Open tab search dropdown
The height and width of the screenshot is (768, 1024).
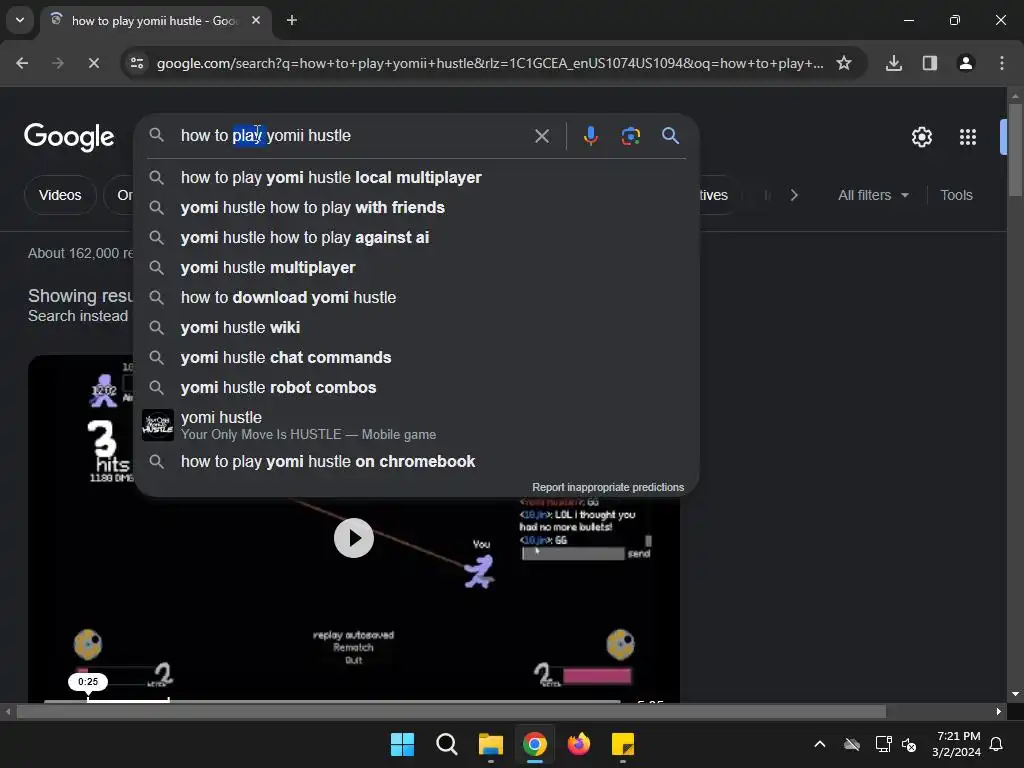pos(20,20)
